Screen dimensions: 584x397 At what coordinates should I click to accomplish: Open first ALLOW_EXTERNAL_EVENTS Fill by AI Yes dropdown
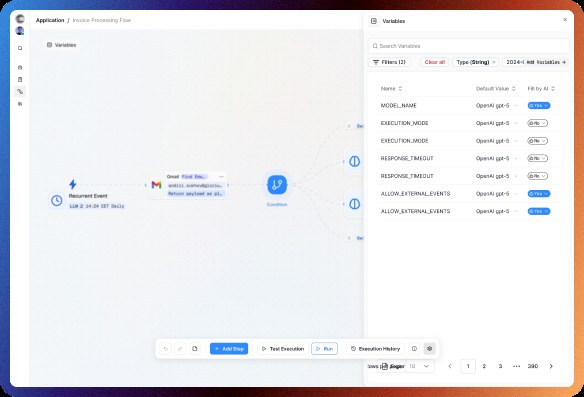pos(539,194)
